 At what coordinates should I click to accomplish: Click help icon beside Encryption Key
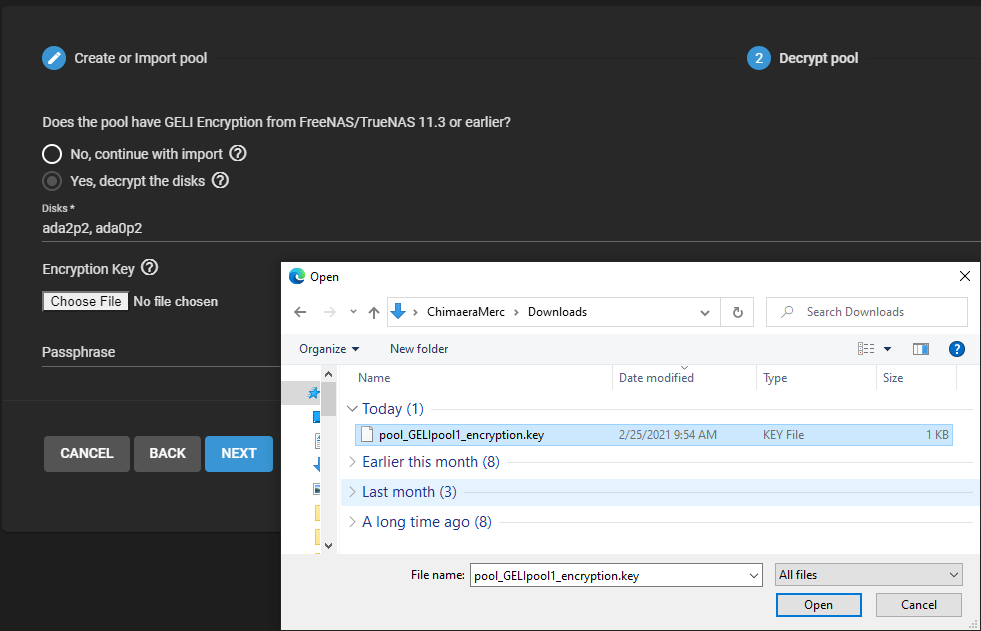click(150, 268)
